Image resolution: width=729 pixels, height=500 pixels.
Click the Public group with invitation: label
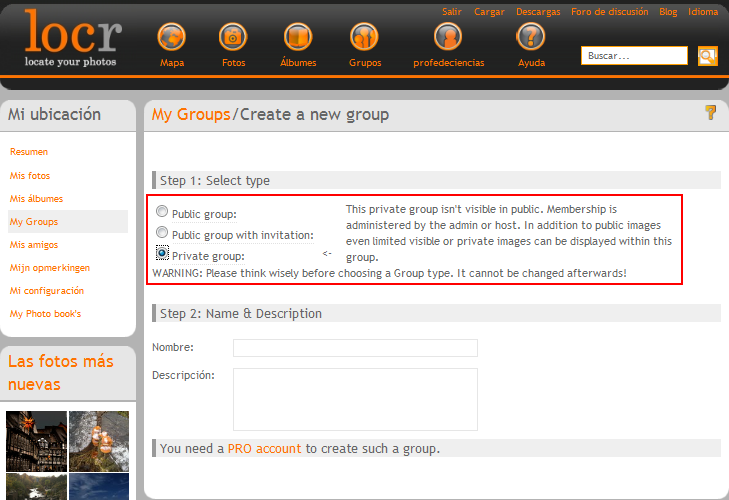pos(243,235)
